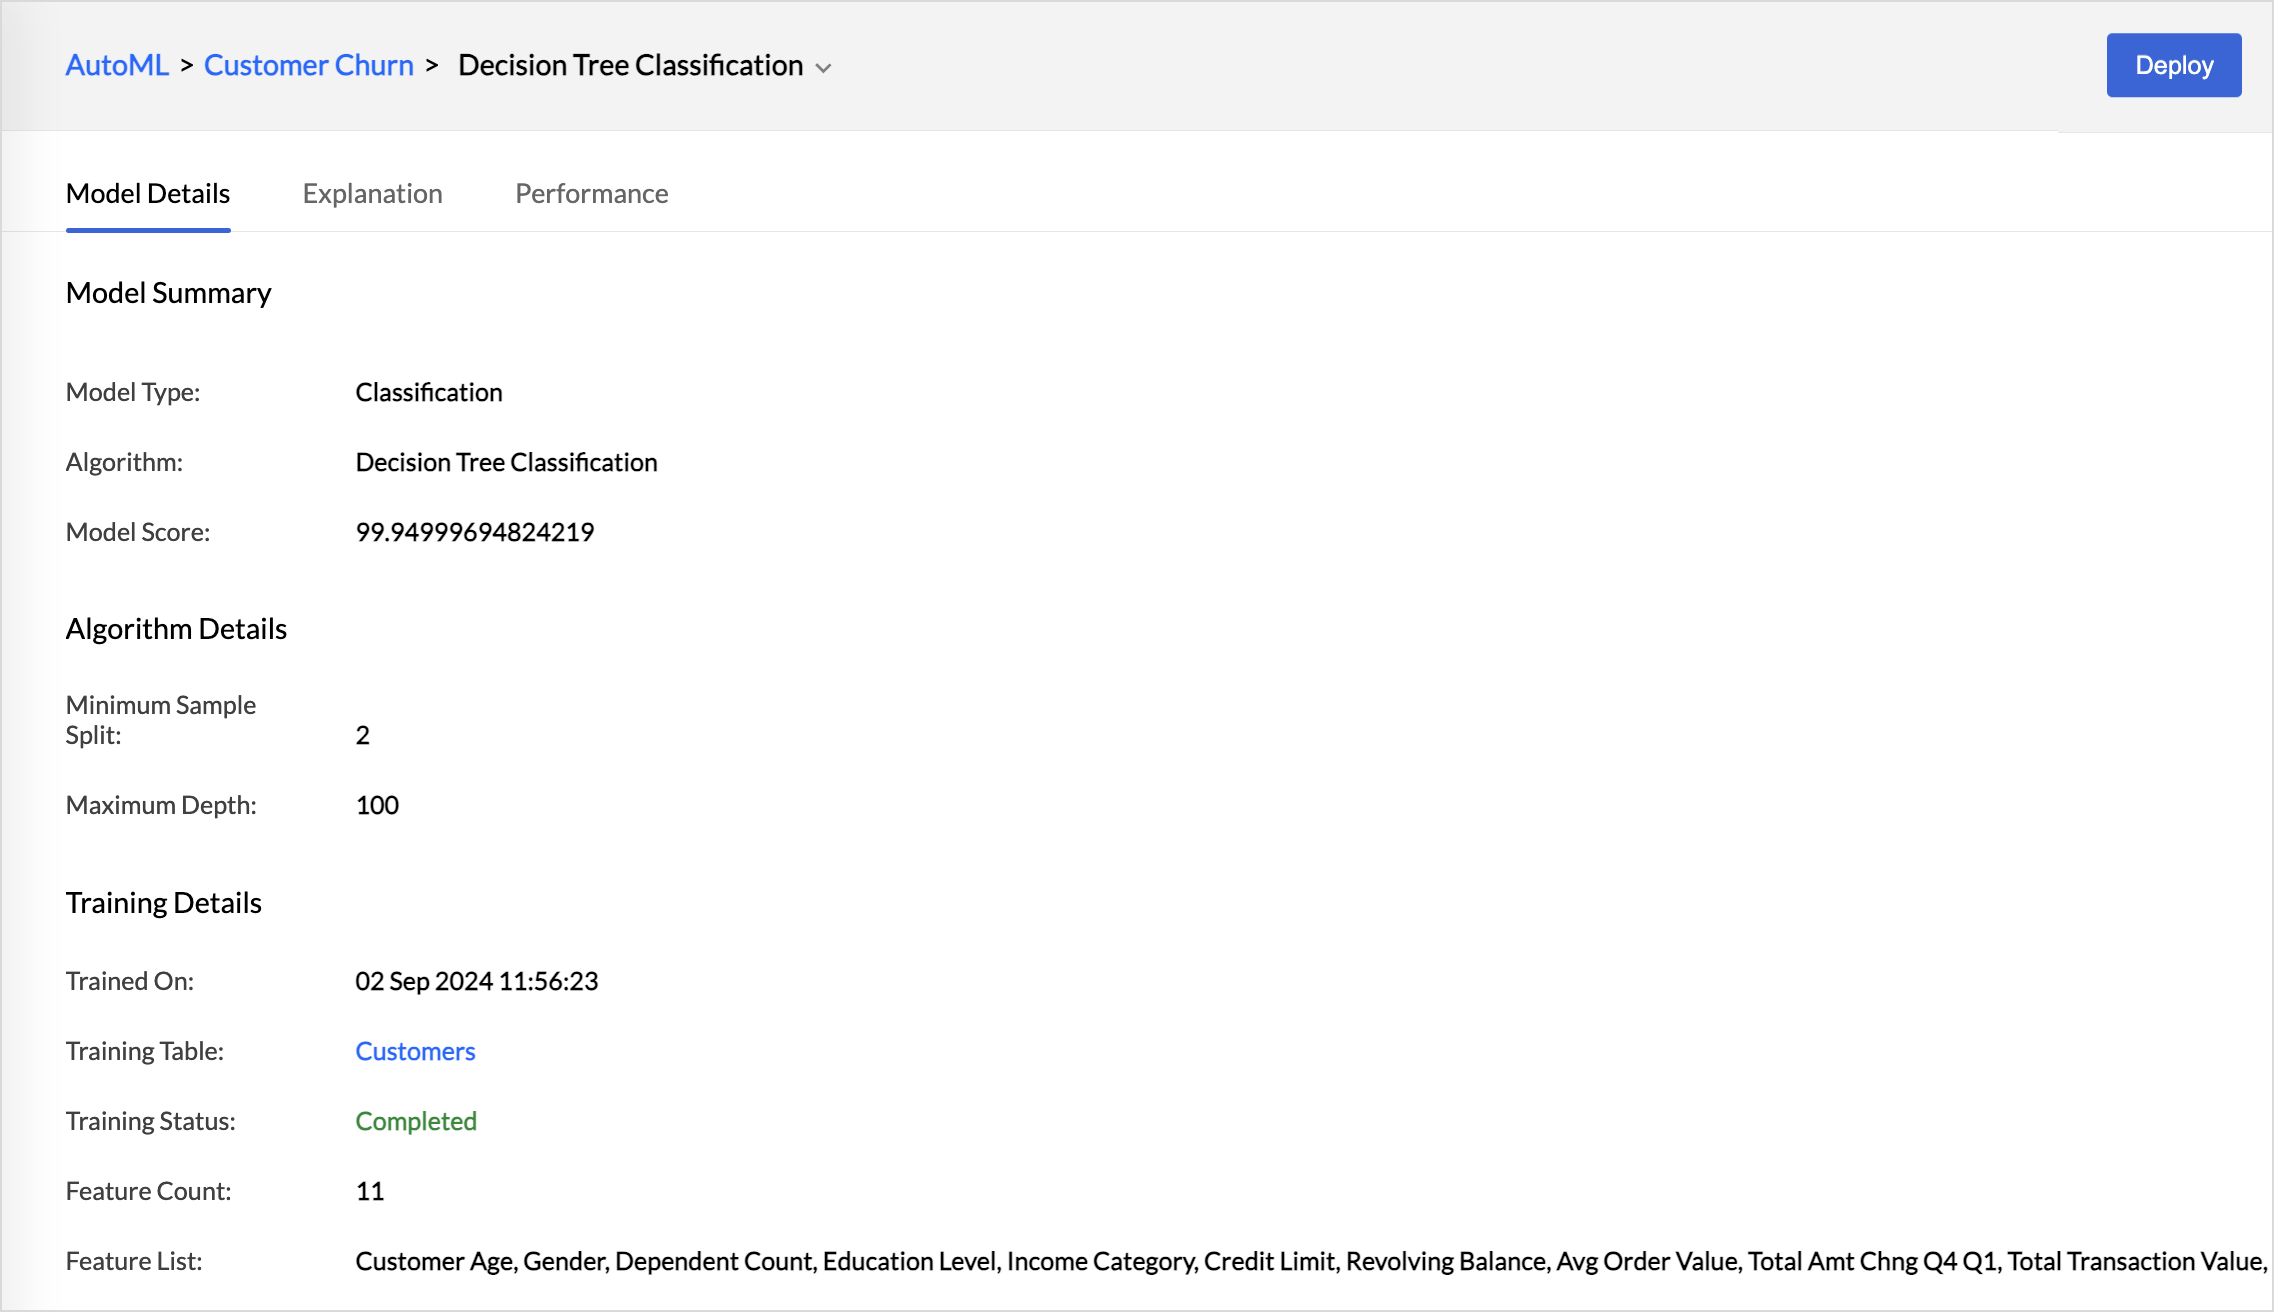This screenshot has width=2274, height=1312.
Task: Select the Trained On date 02 Sep 2024
Action: point(424,981)
